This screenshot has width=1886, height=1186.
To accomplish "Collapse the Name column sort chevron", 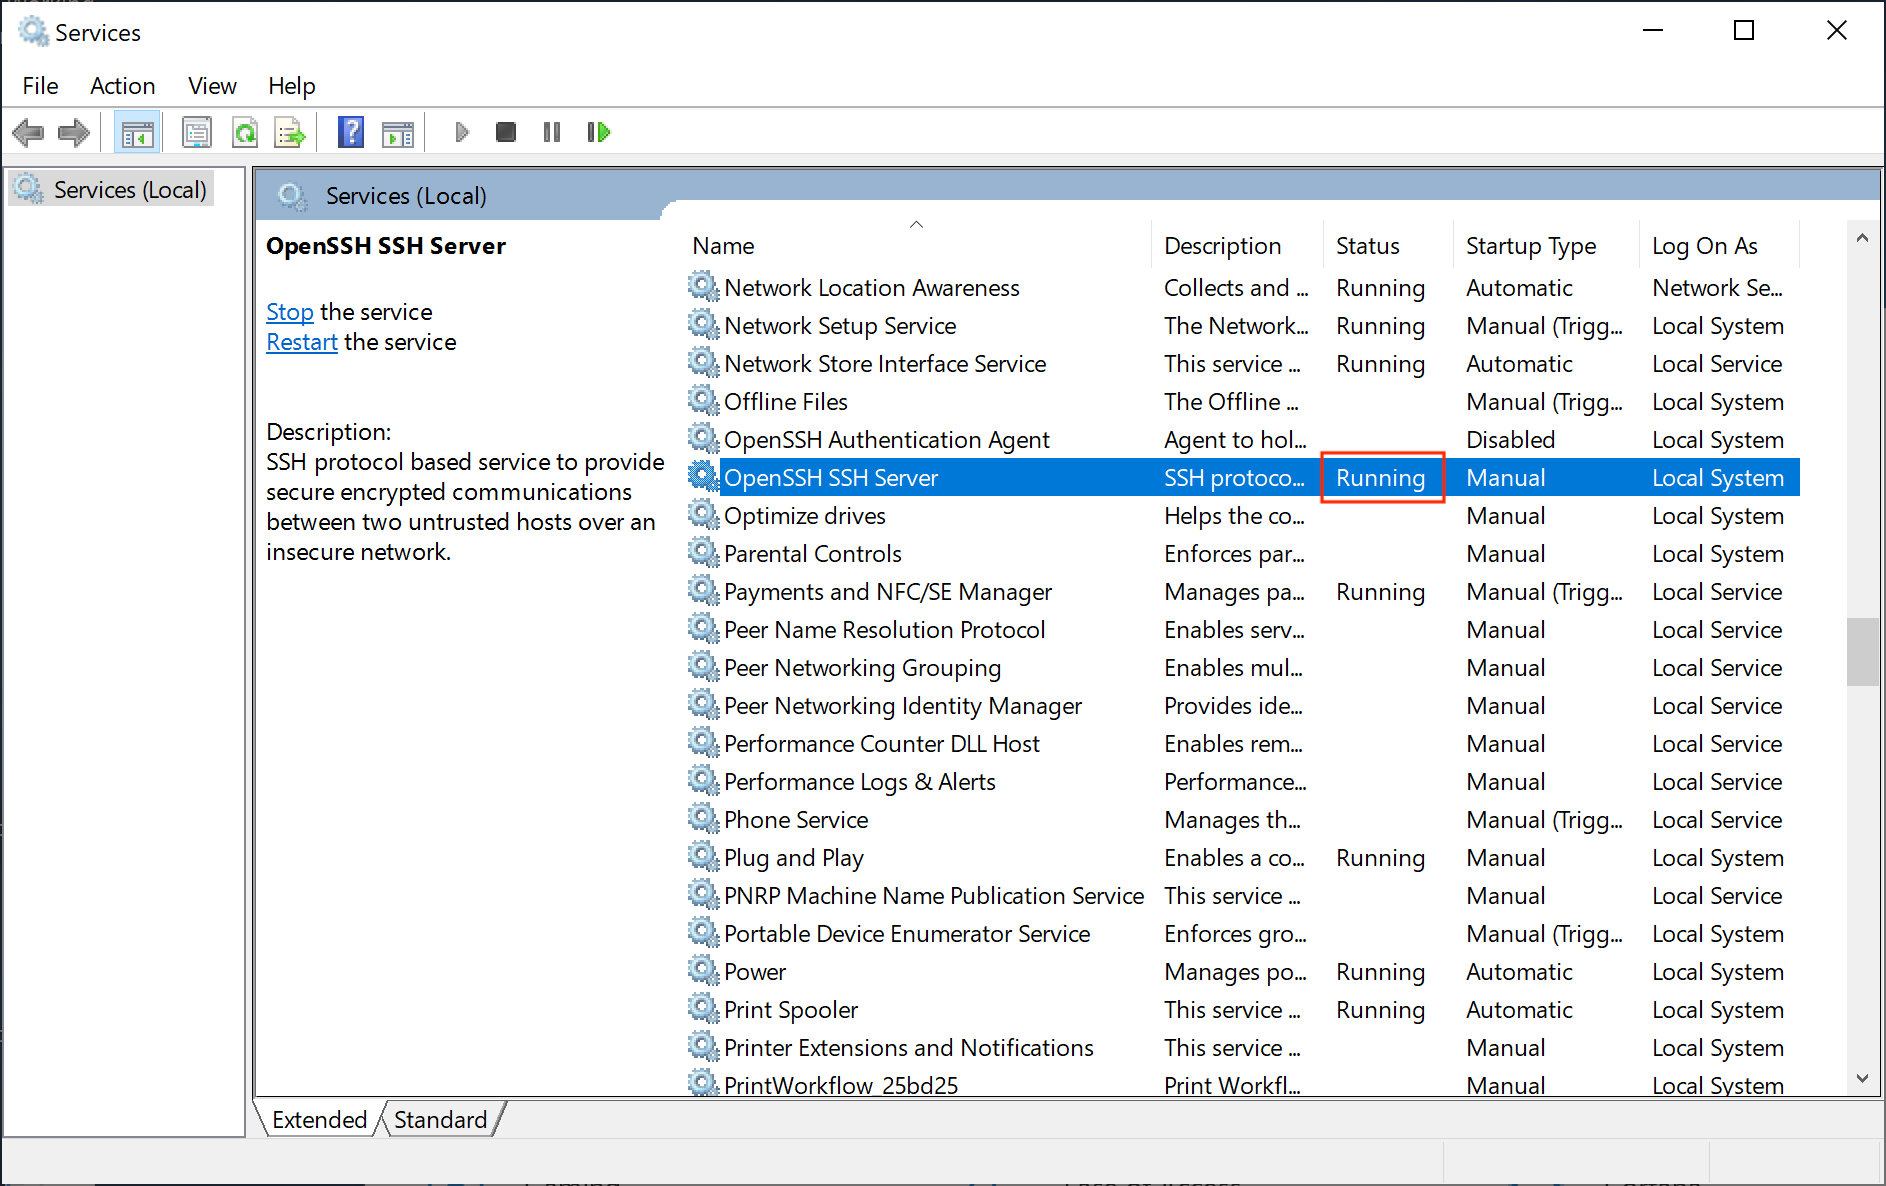I will tap(916, 224).
